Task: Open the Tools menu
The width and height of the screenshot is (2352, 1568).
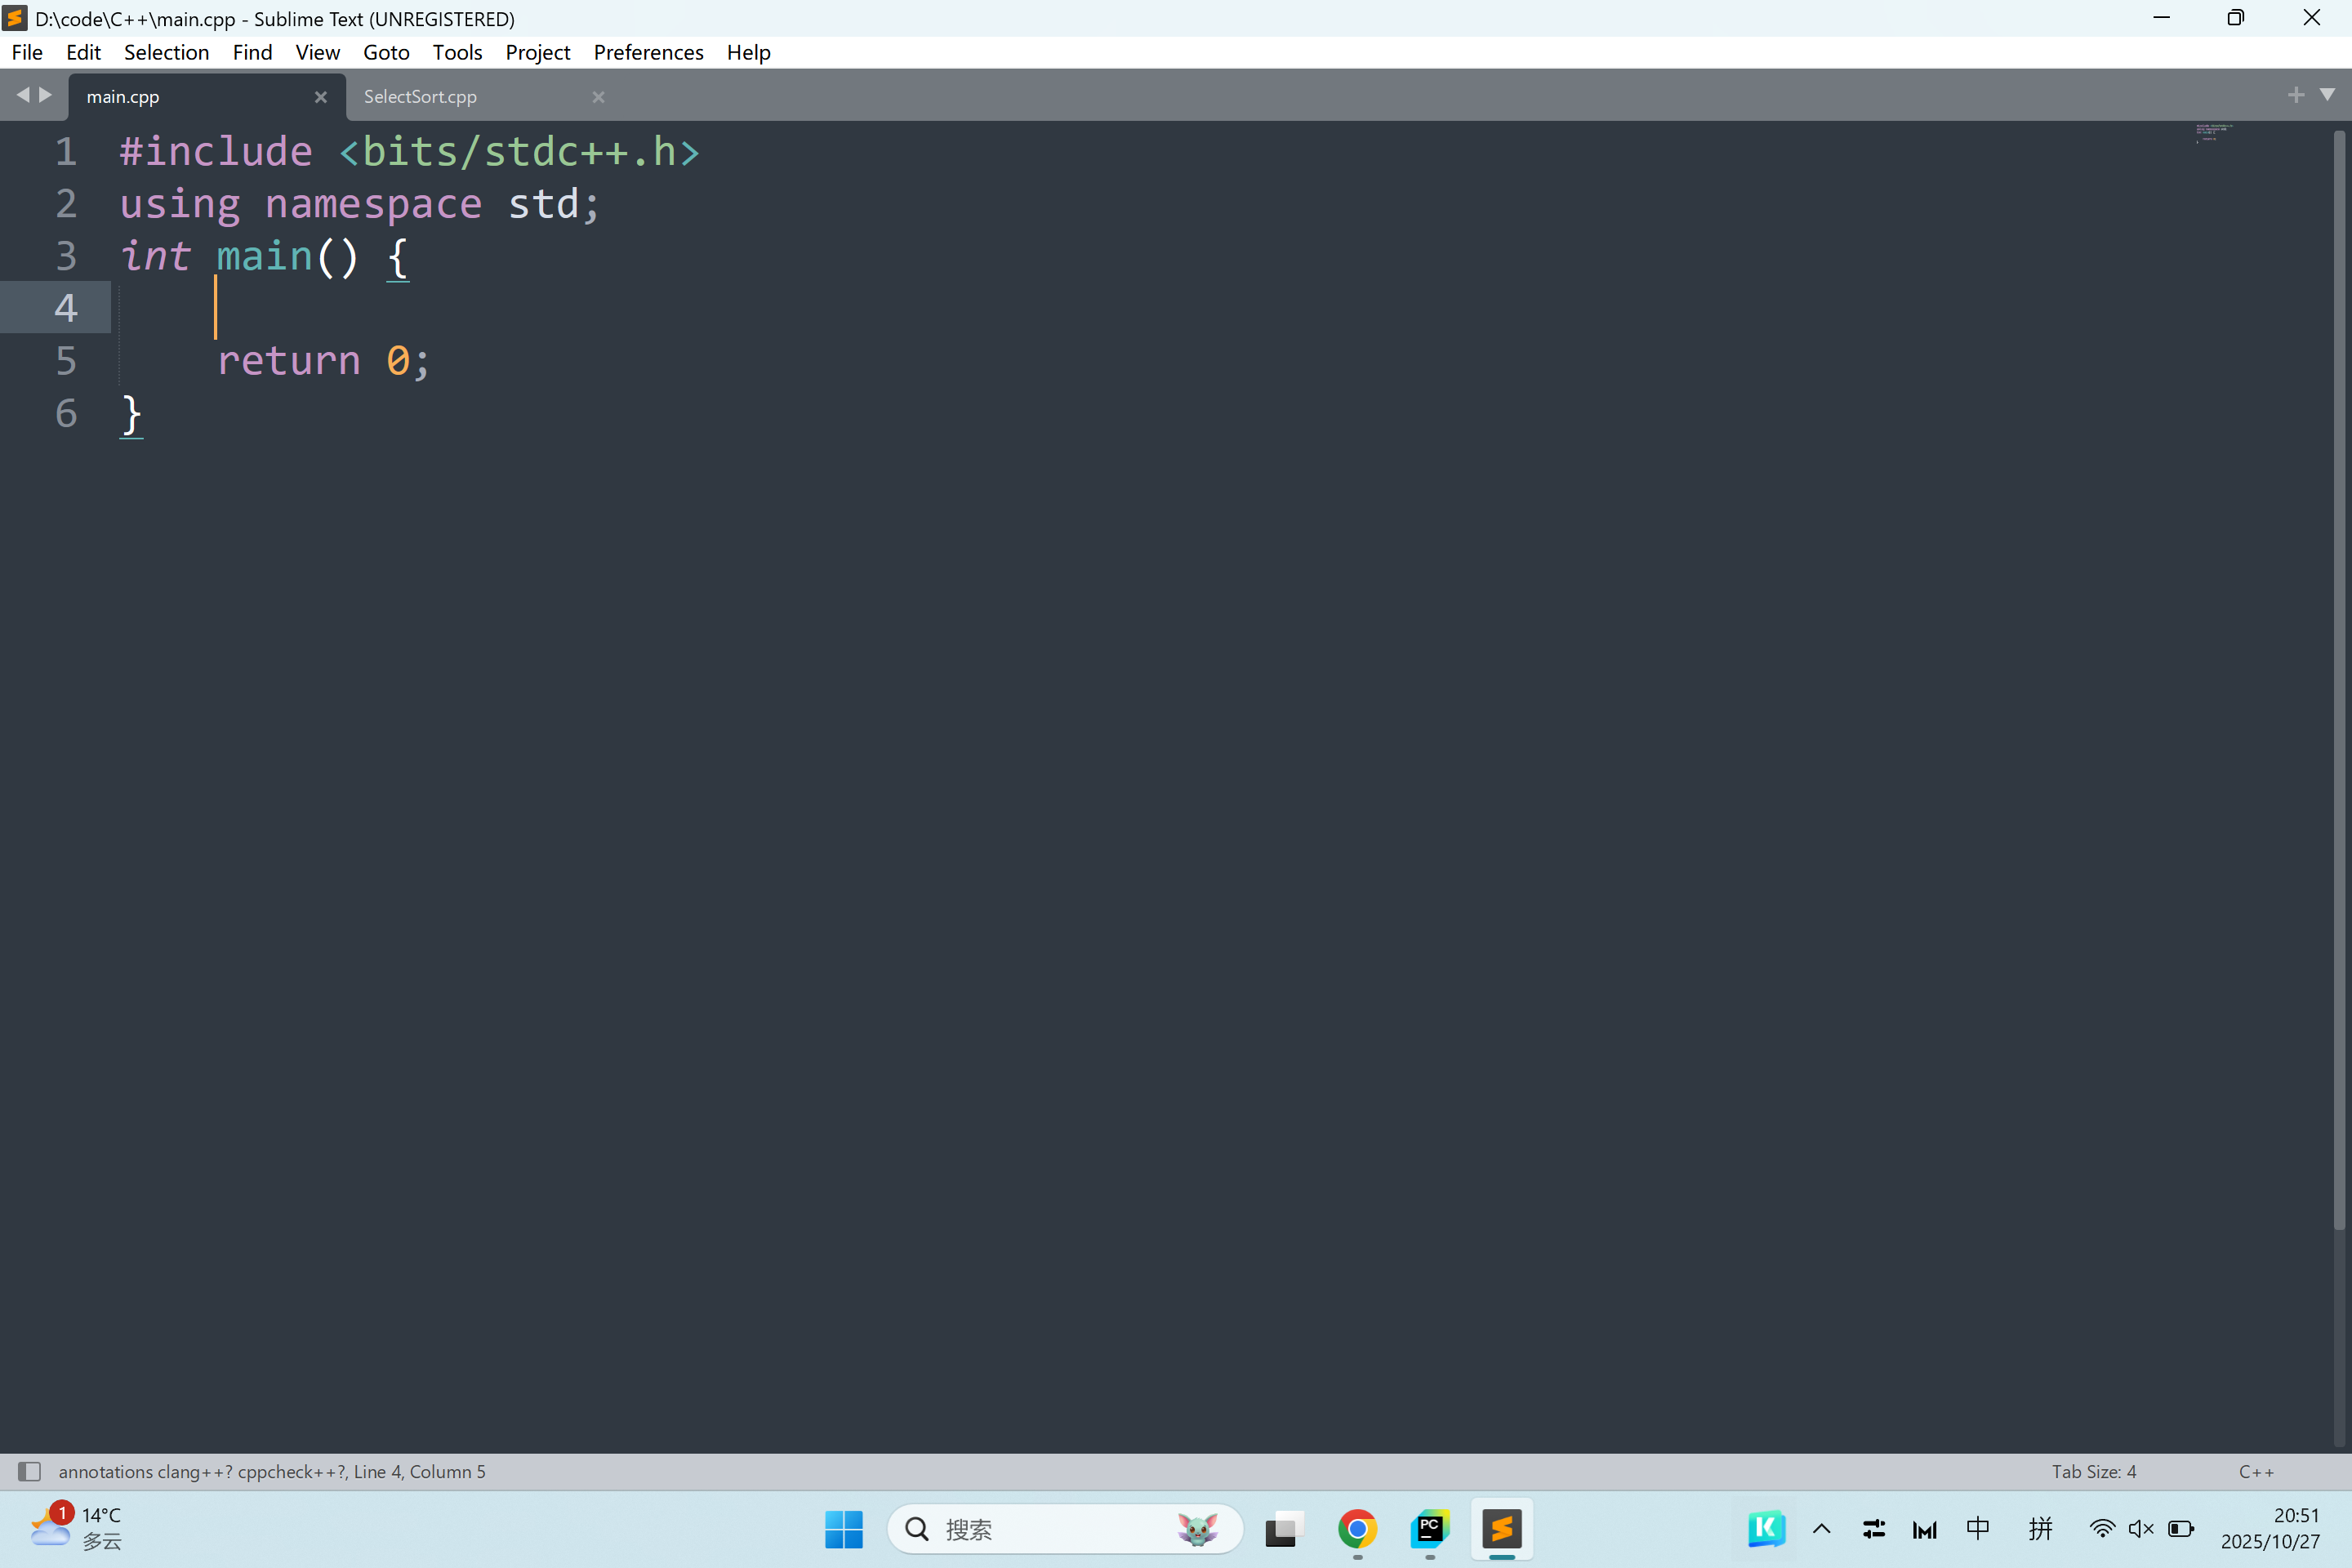Action: (x=457, y=52)
